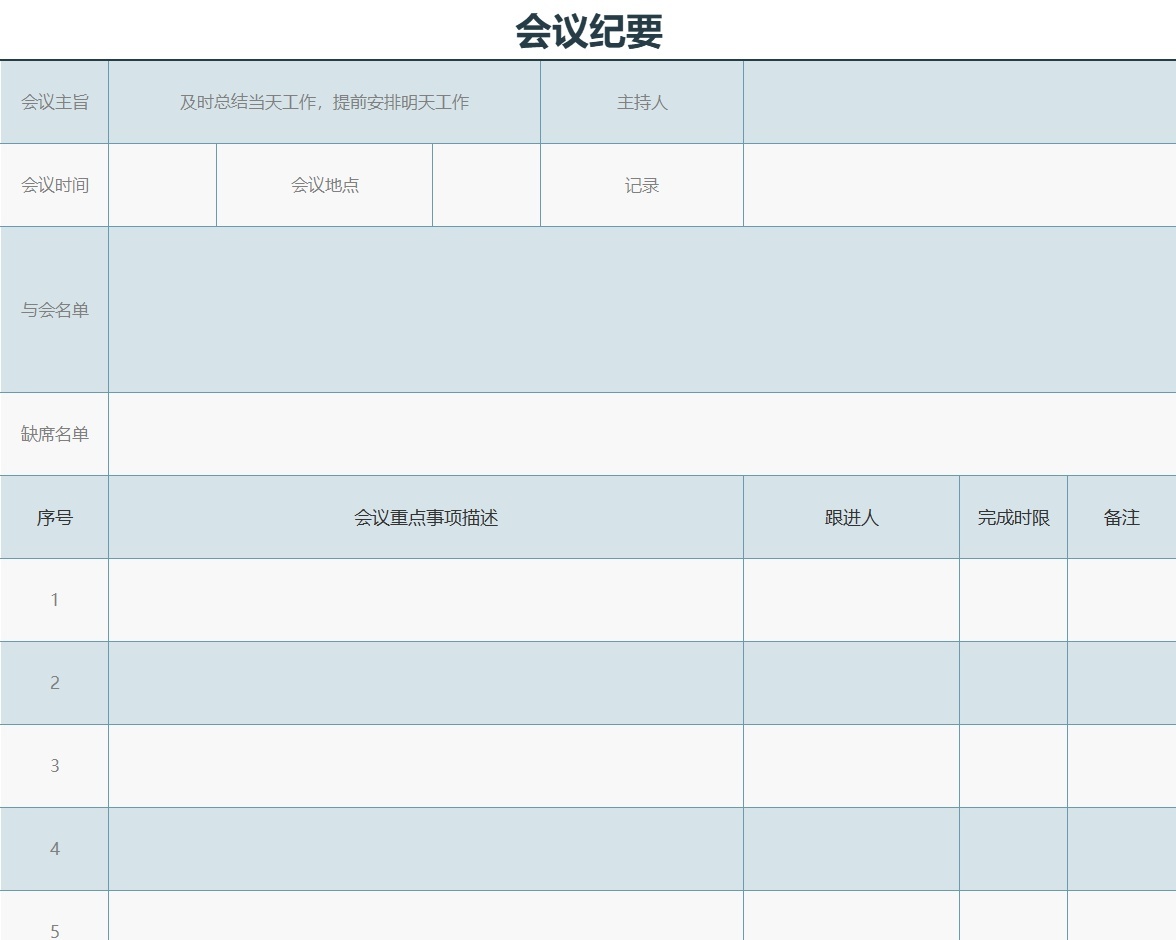Click the 缺席名单 absentee list field
1176x940 pixels.
(640, 433)
